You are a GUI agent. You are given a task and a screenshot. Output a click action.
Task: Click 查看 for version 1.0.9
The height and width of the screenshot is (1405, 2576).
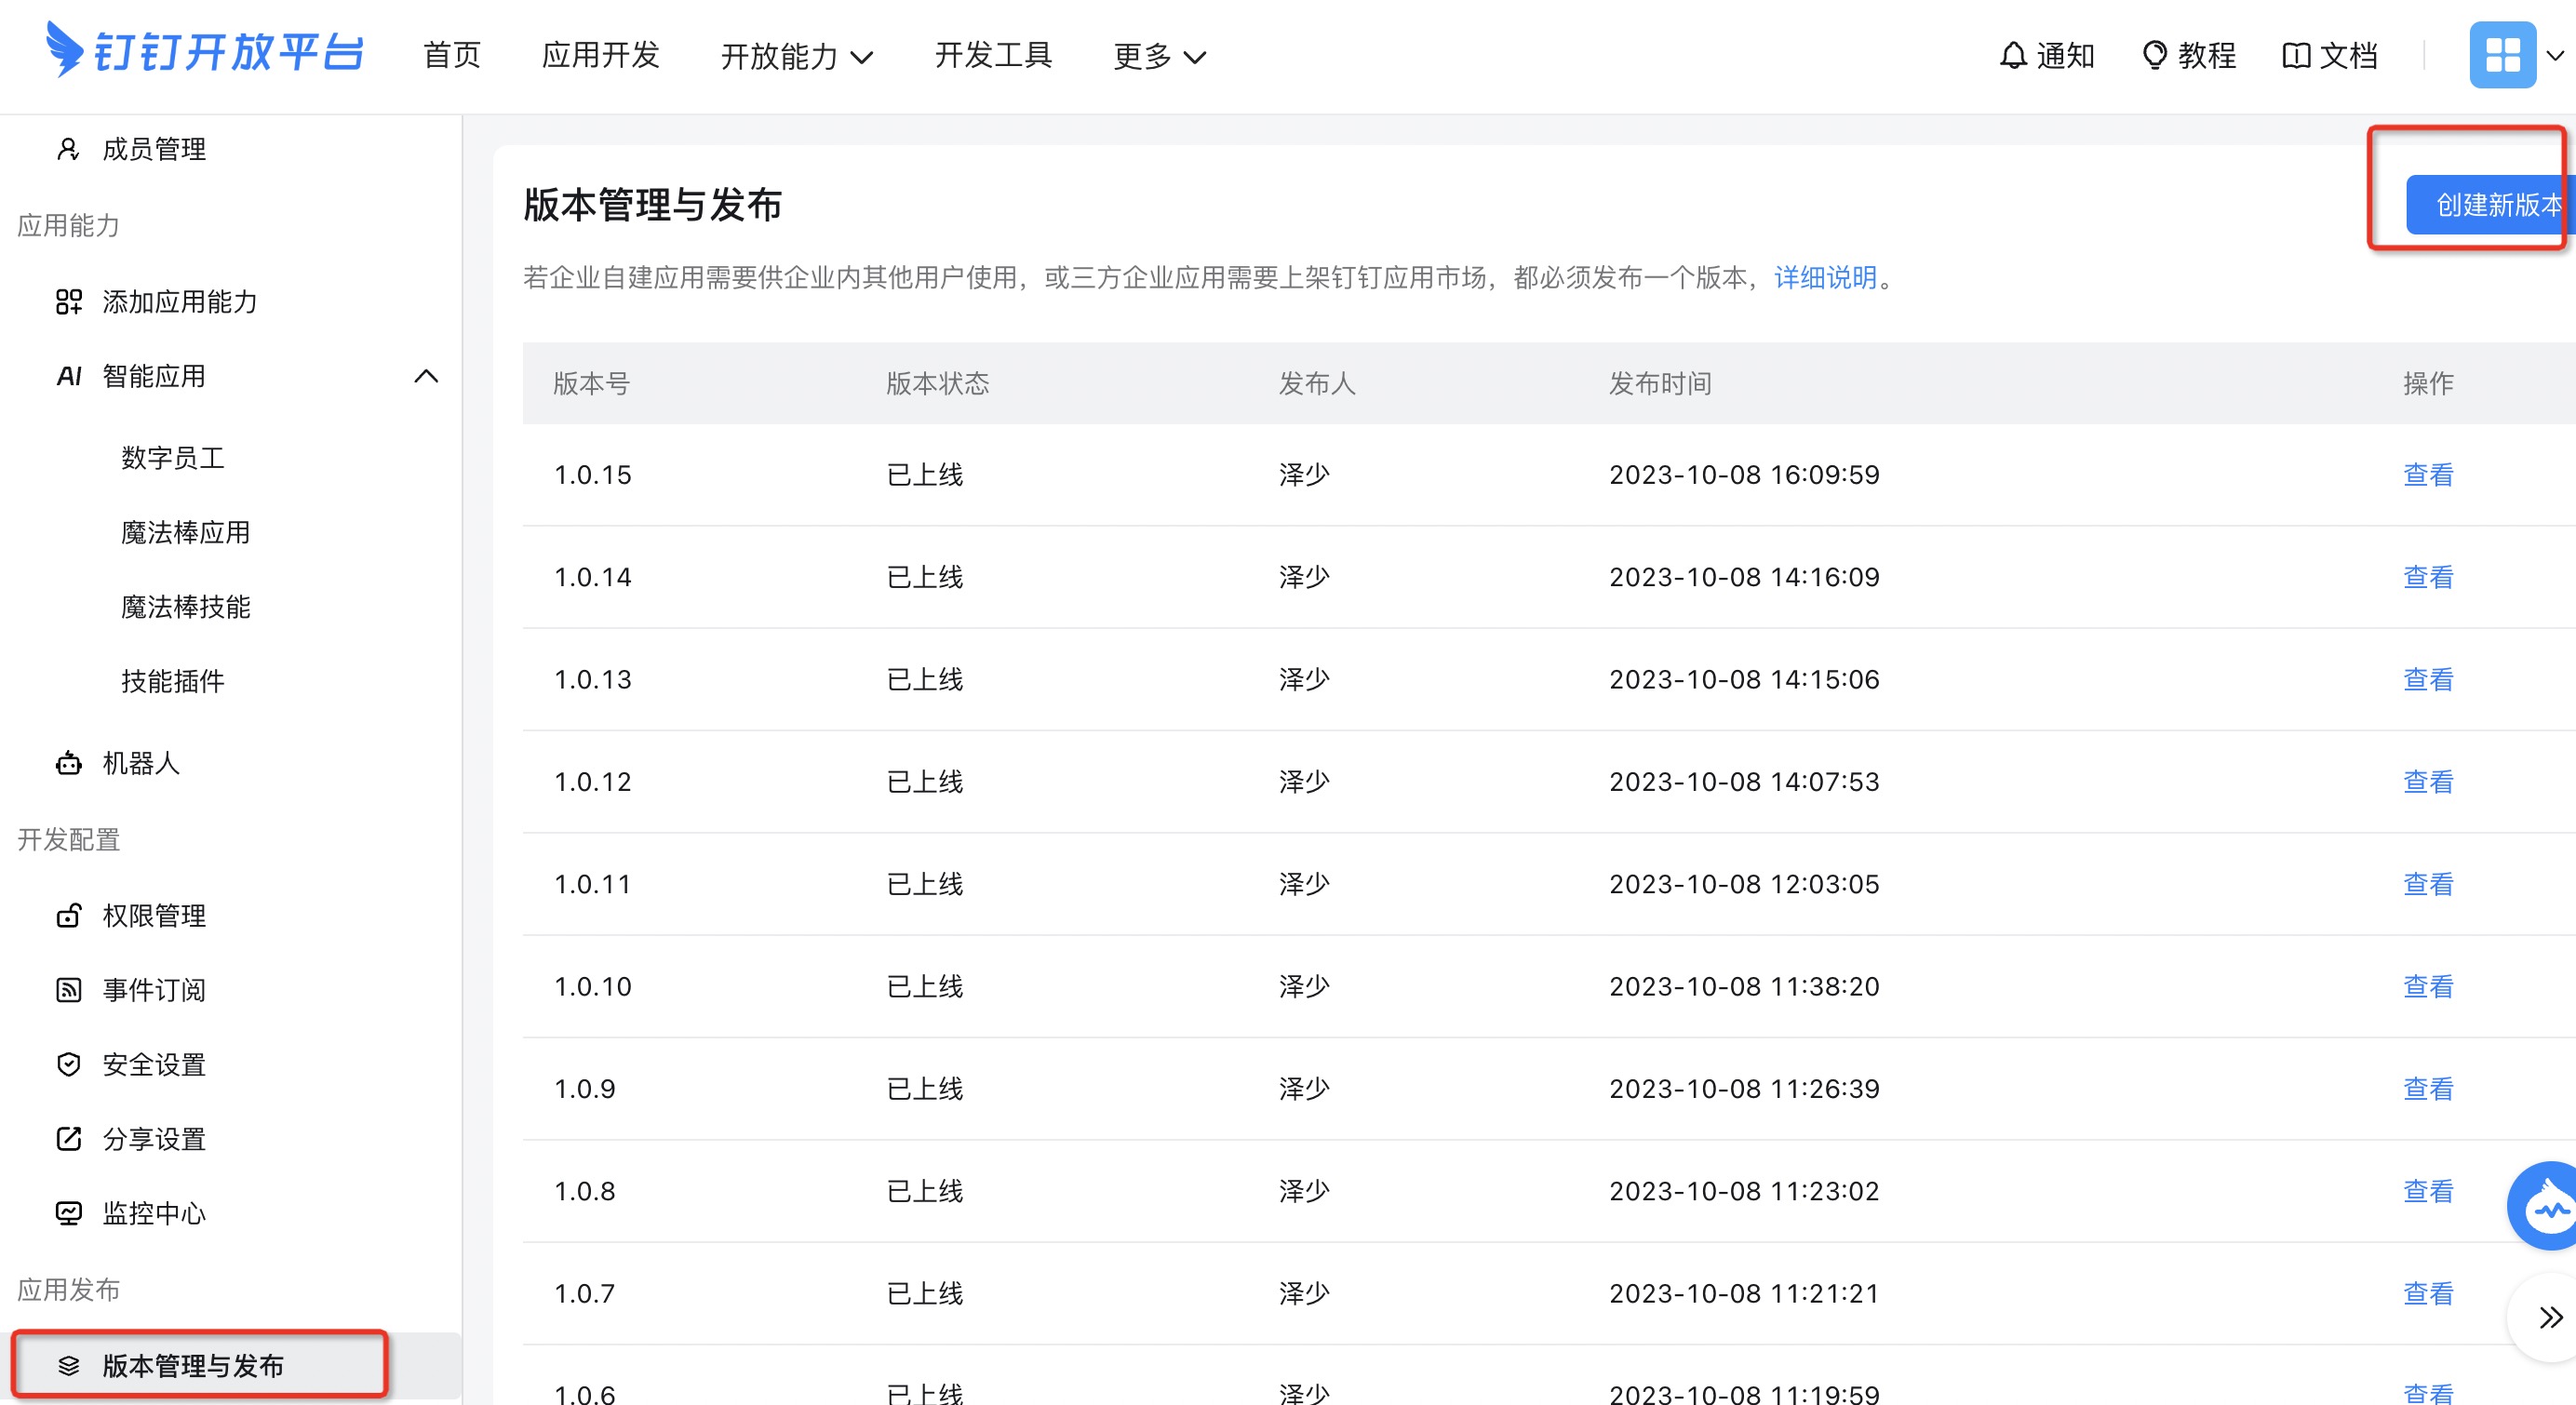click(x=2428, y=1089)
